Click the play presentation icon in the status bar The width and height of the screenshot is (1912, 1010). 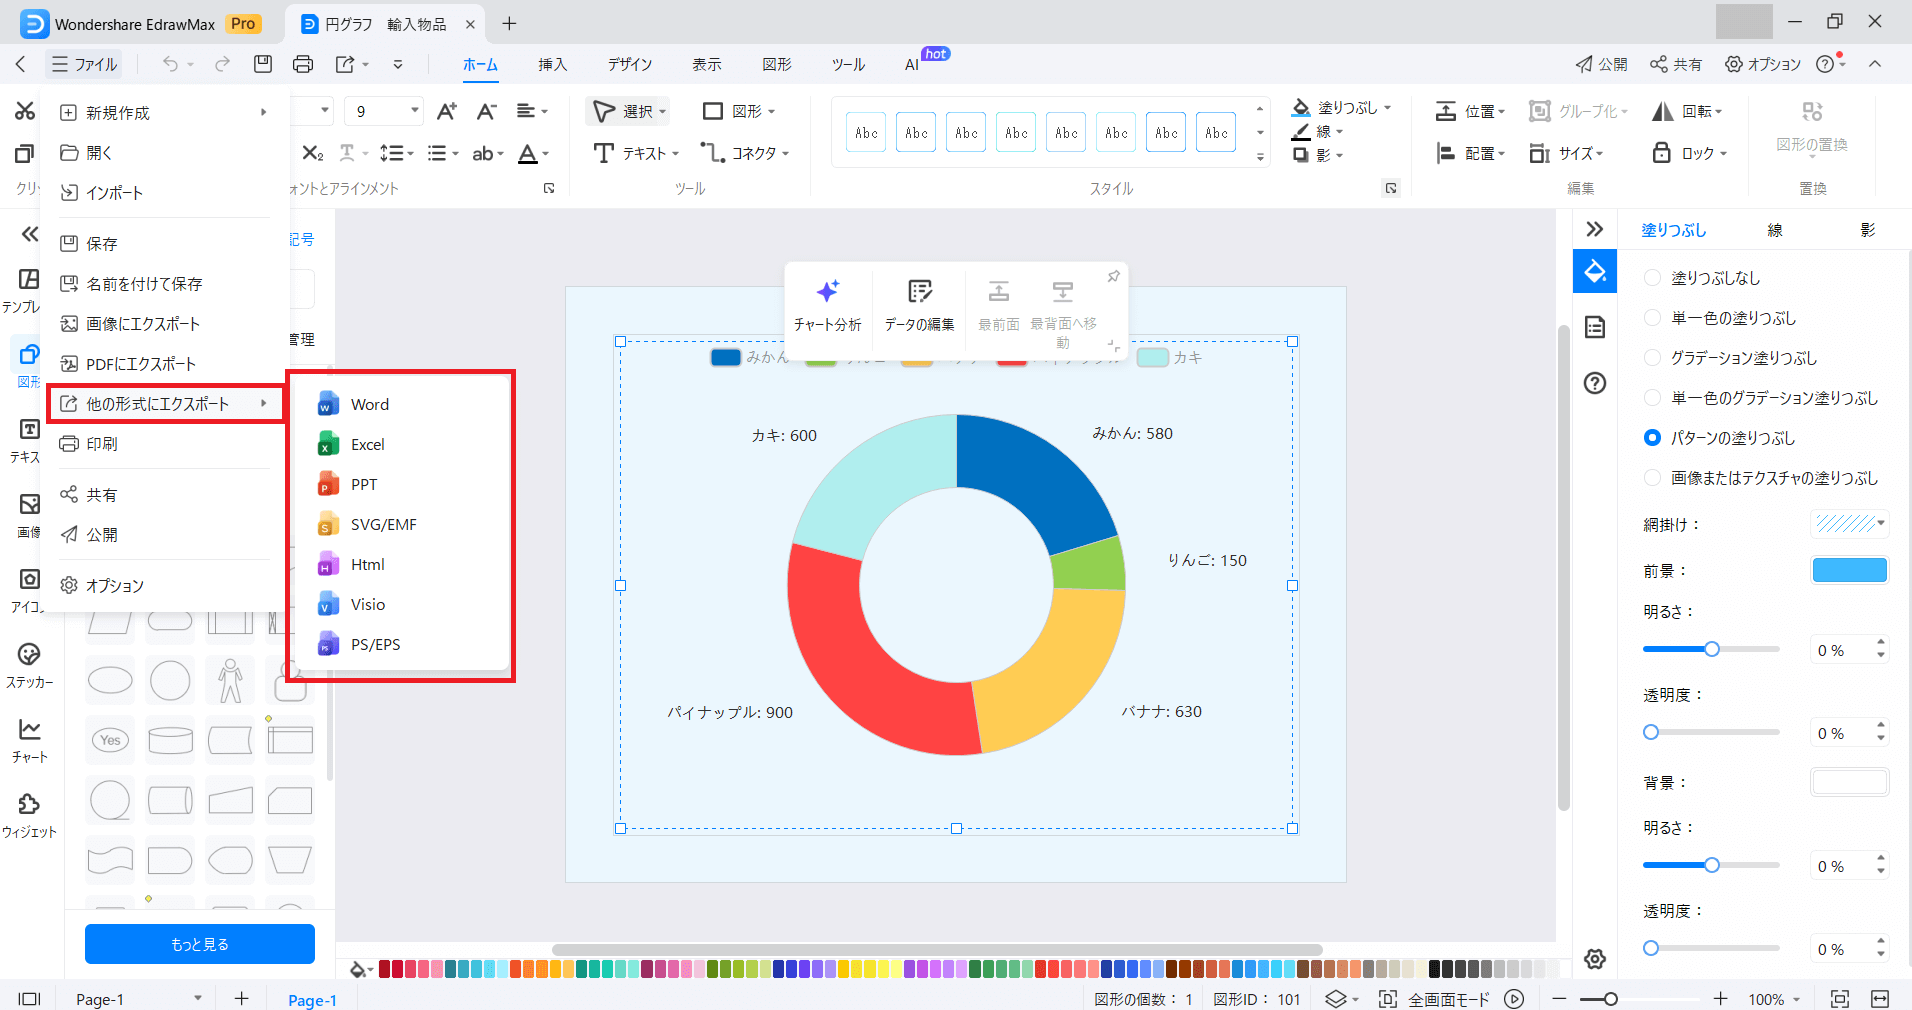[1514, 999]
